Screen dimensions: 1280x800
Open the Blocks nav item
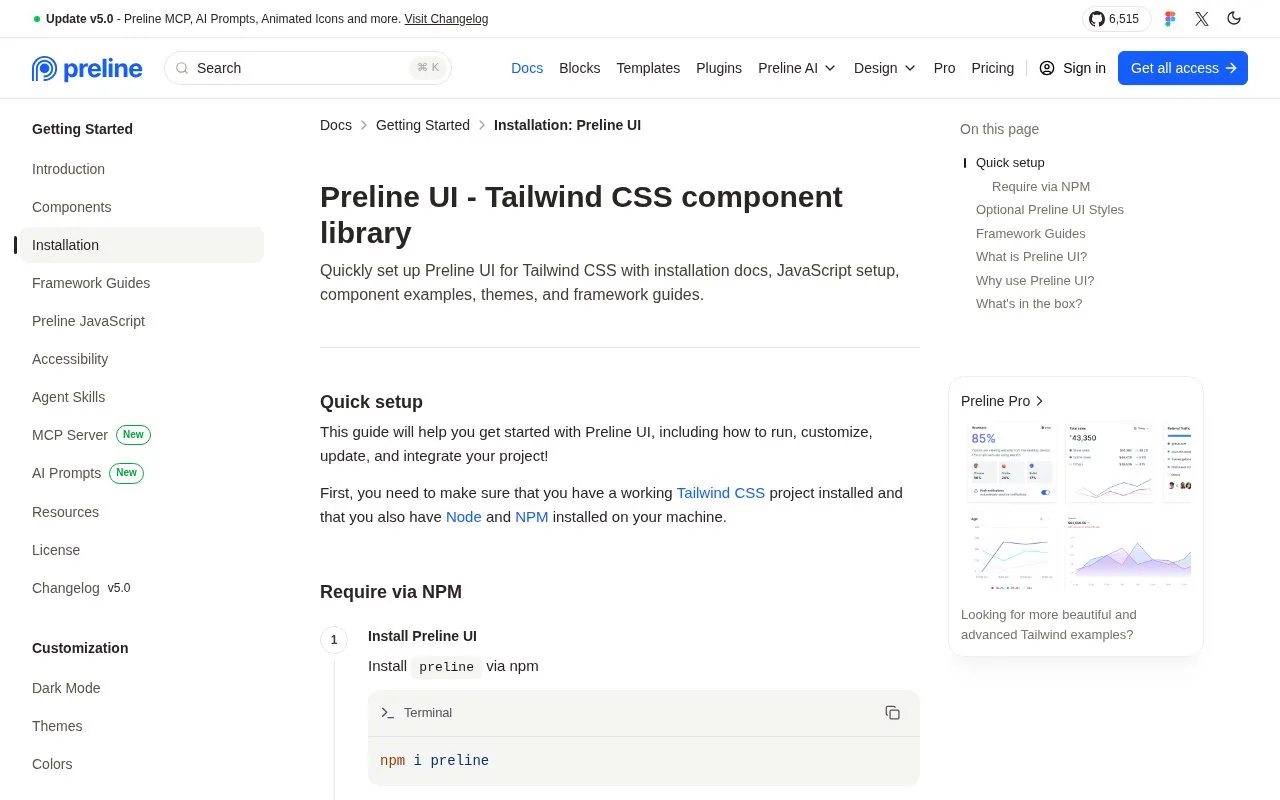(x=580, y=68)
